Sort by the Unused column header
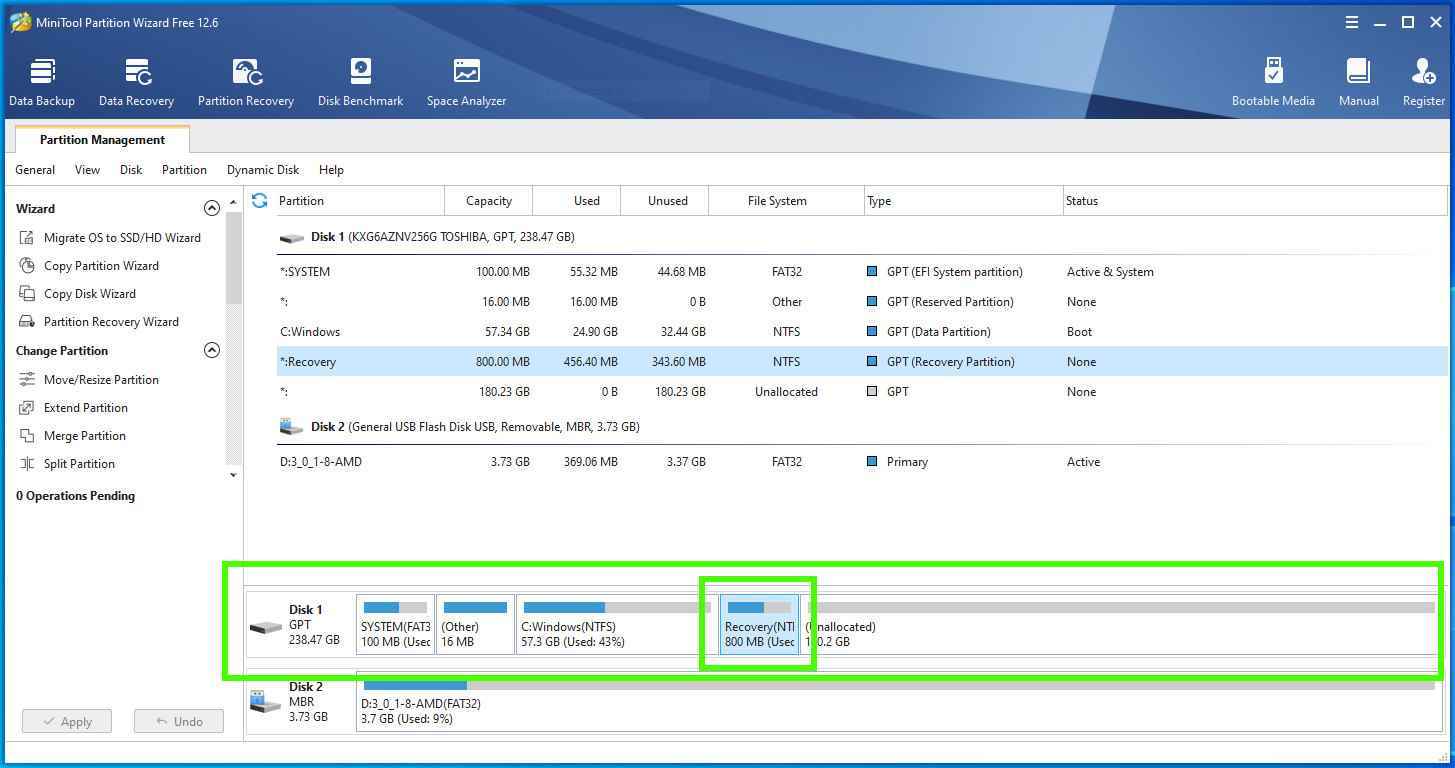This screenshot has height=768, width=1455. 667,200
